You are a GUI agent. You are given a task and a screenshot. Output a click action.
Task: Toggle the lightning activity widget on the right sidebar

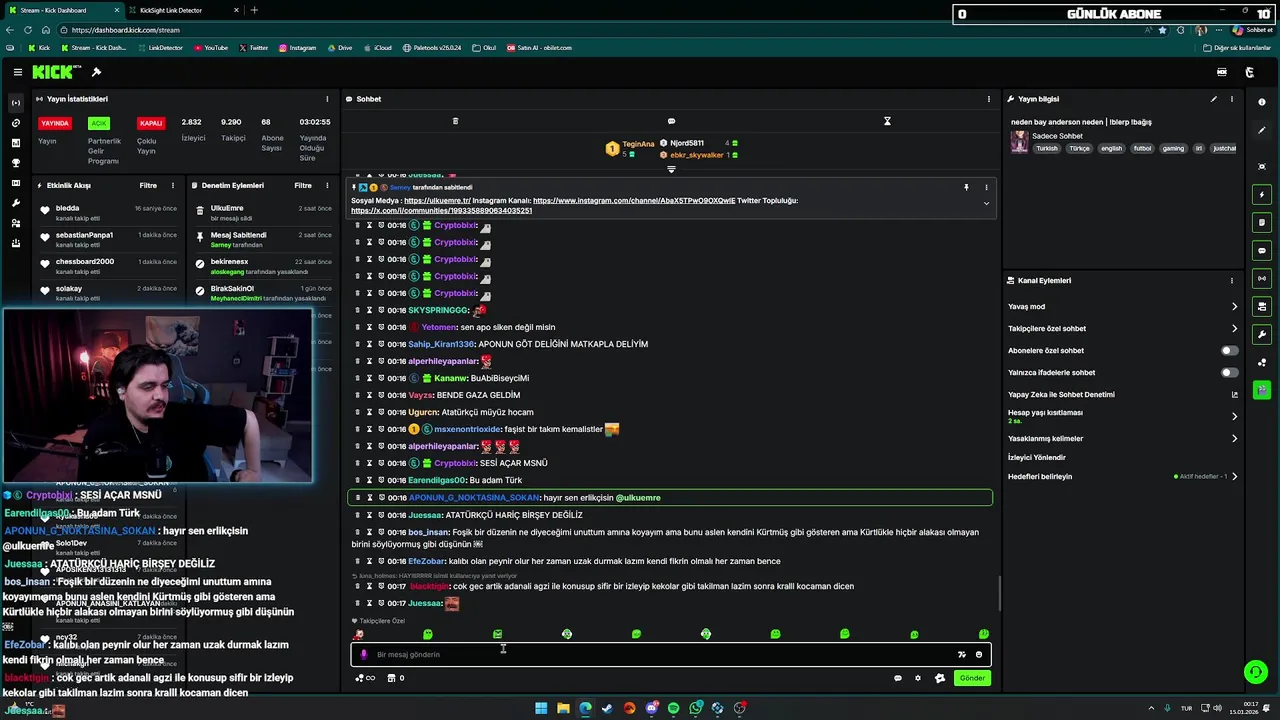(x=1262, y=194)
